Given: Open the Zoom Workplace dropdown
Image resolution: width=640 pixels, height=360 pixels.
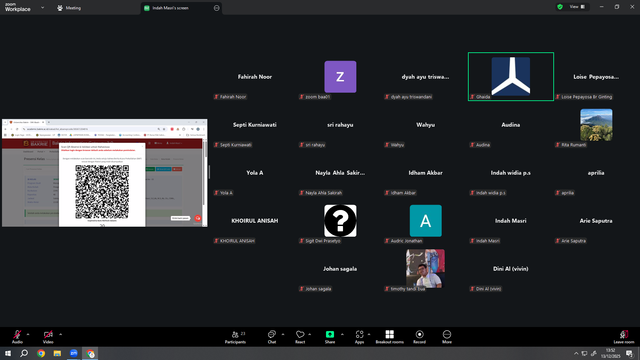Looking at the screenshot, I should (42, 7).
